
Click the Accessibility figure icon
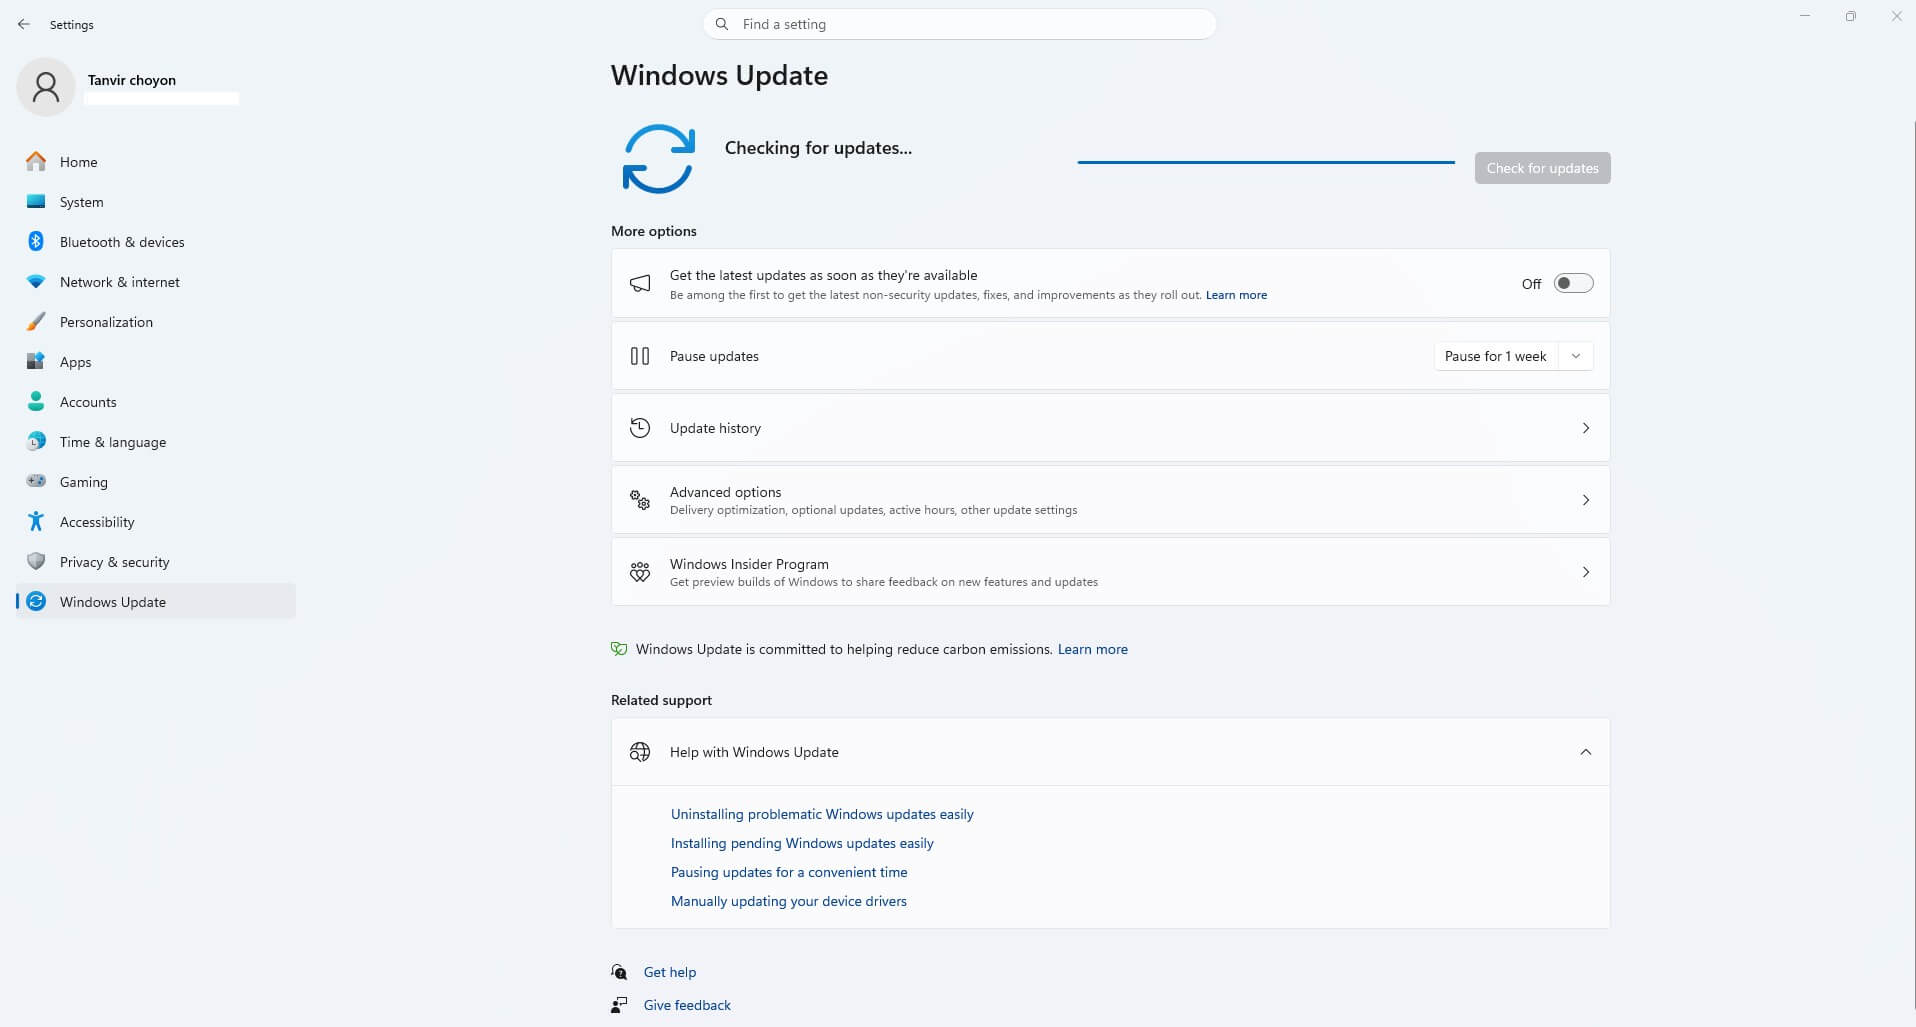36,521
